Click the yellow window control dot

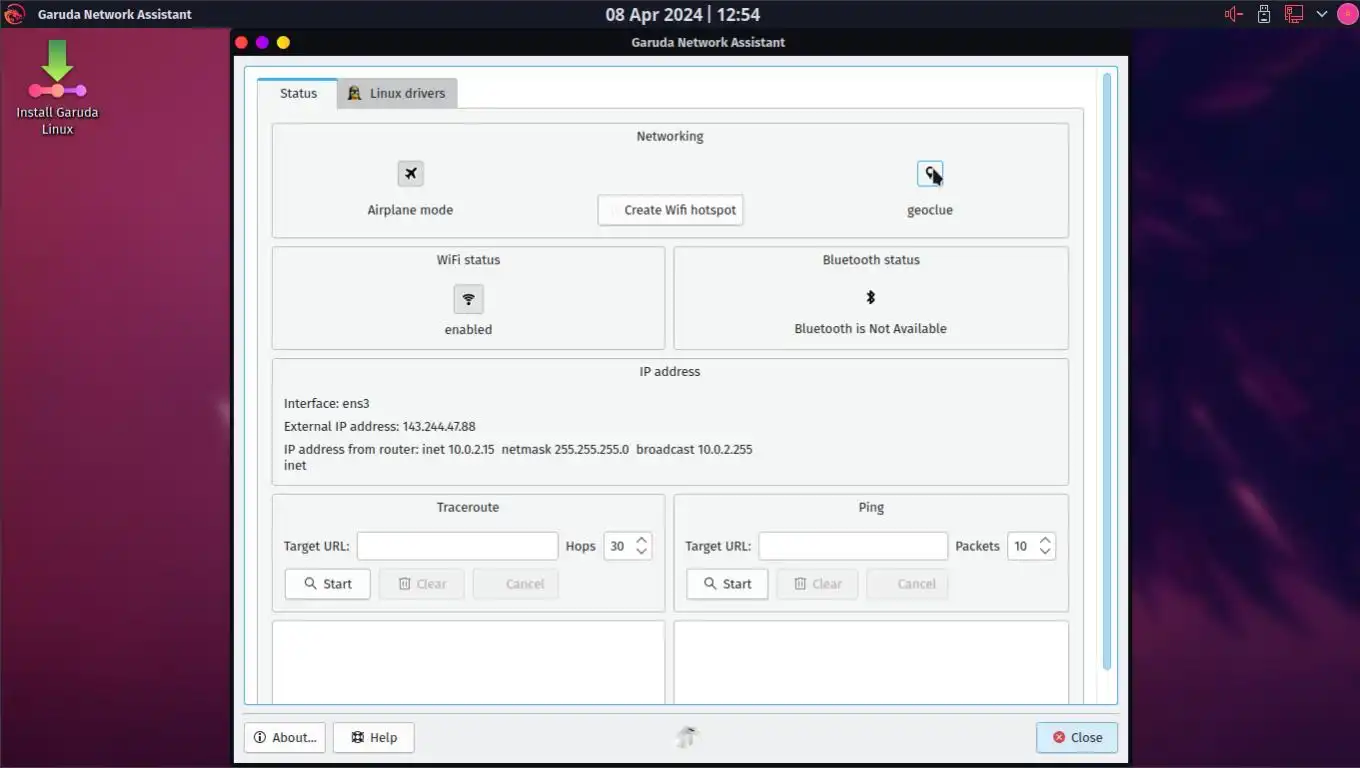[283, 42]
